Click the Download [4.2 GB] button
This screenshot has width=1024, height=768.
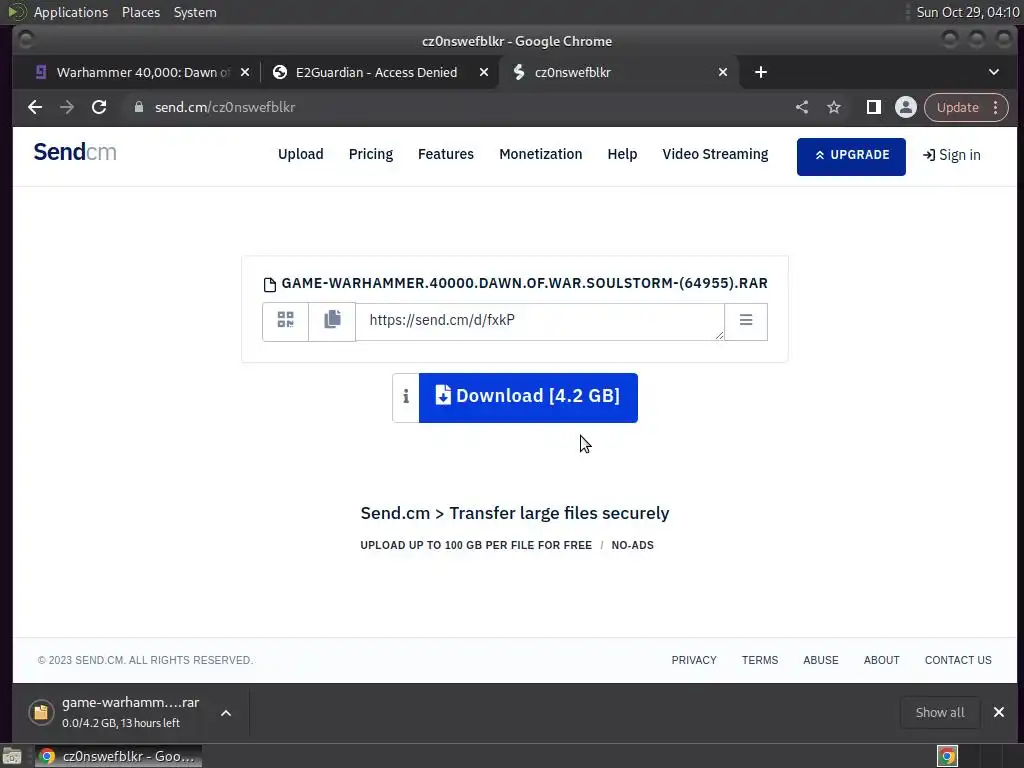(528, 397)
